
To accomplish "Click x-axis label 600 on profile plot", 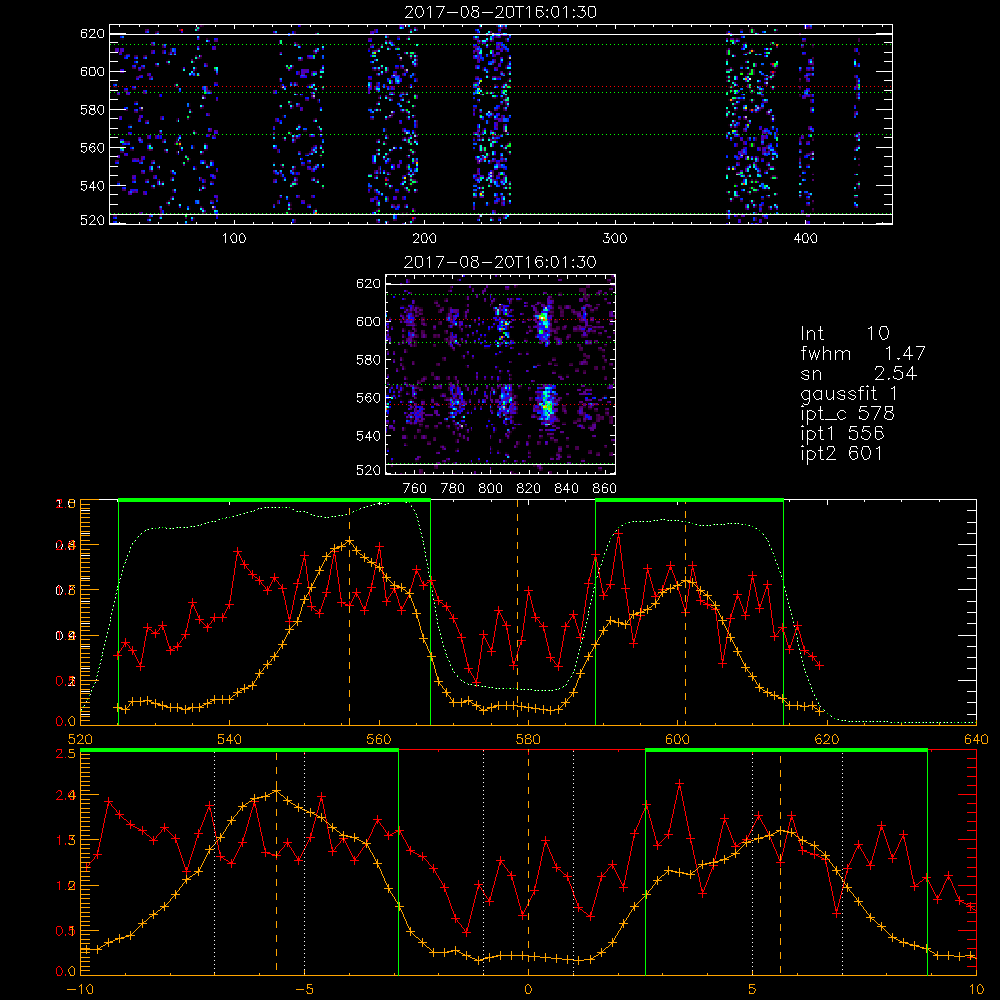I will coord(677,740).
